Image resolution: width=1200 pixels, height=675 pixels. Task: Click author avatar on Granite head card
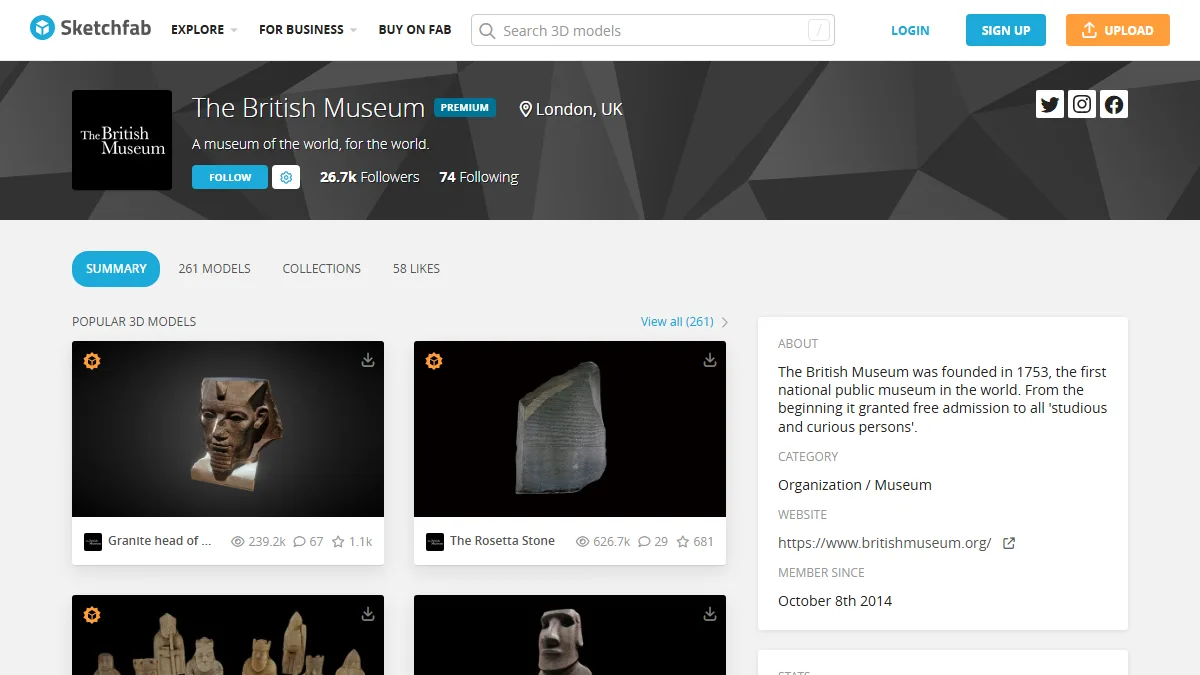[x=93, y=541]
